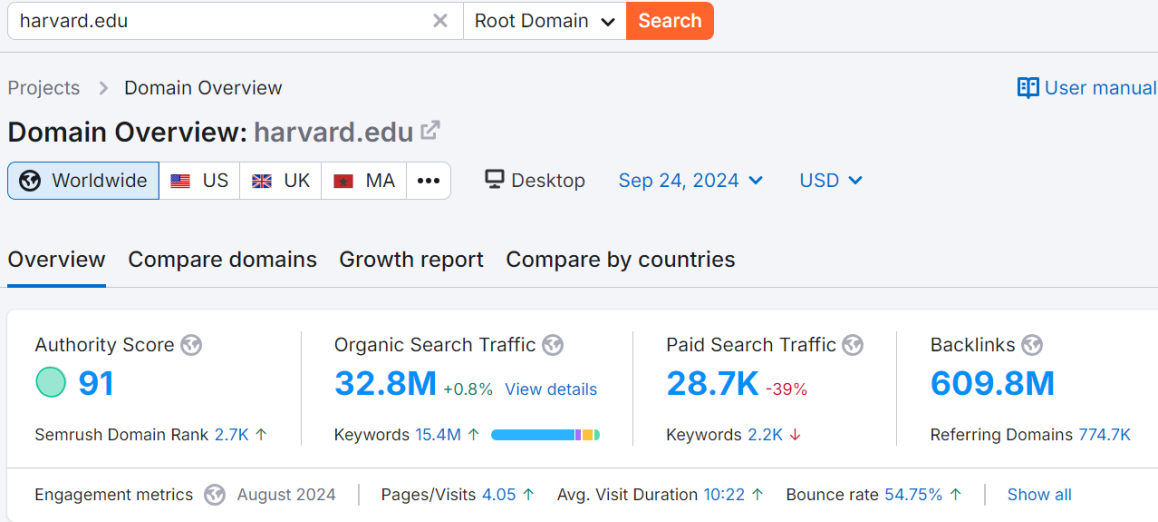Screen dimensions: 1158x522
Task: Open the USD currency dropdown
Action: [x=831, y=180]
